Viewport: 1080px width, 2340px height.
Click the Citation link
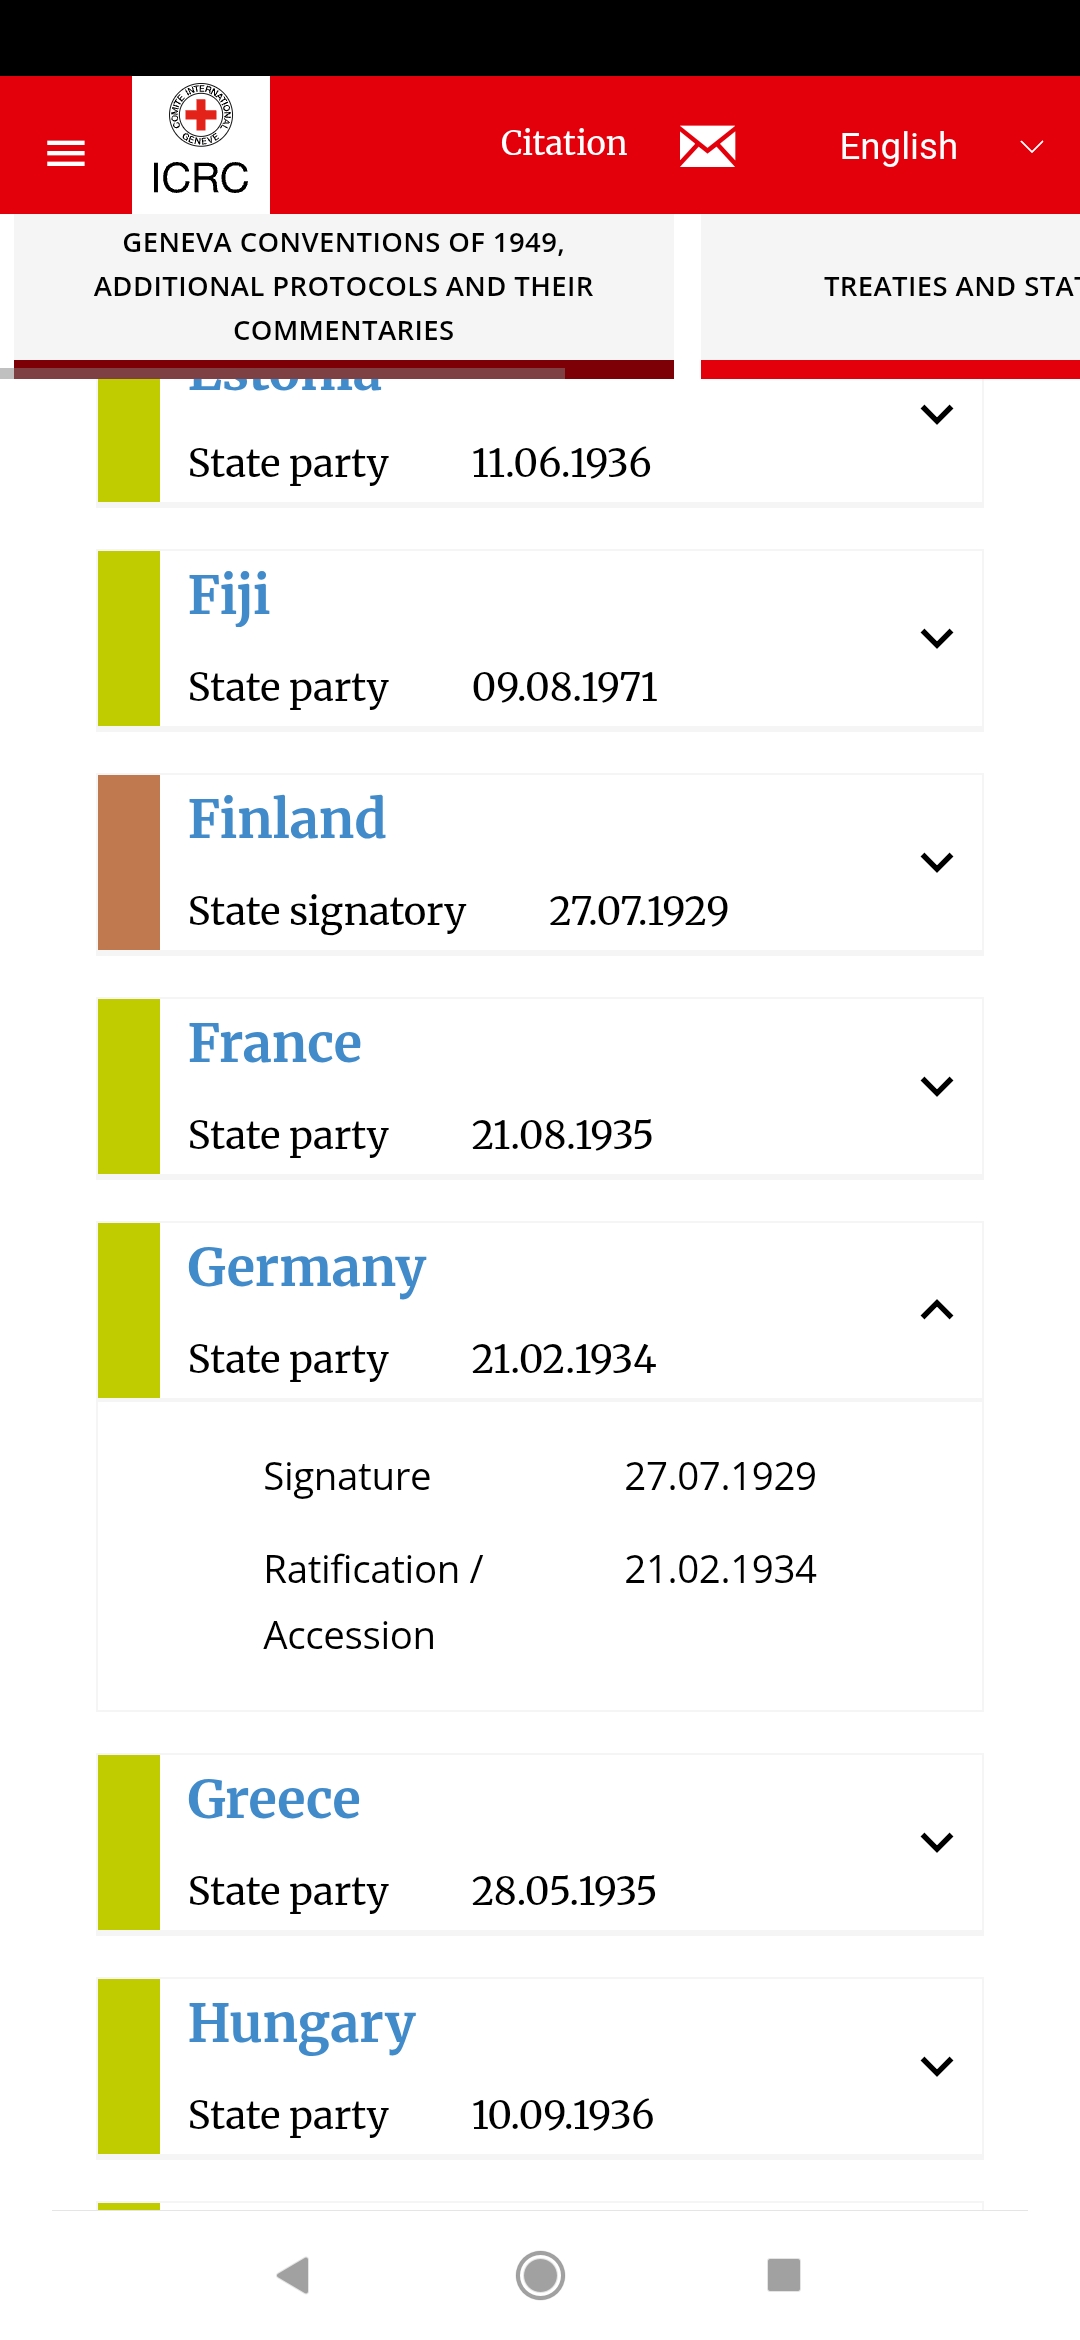point(563,144)
